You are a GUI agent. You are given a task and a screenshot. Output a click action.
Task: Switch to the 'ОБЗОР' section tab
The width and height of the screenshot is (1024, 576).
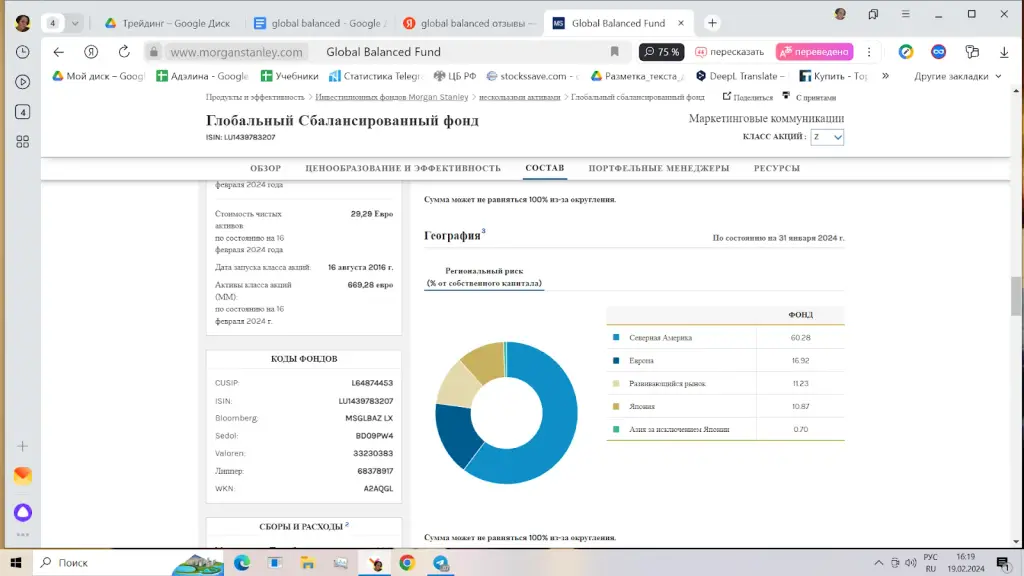(265, 168)
